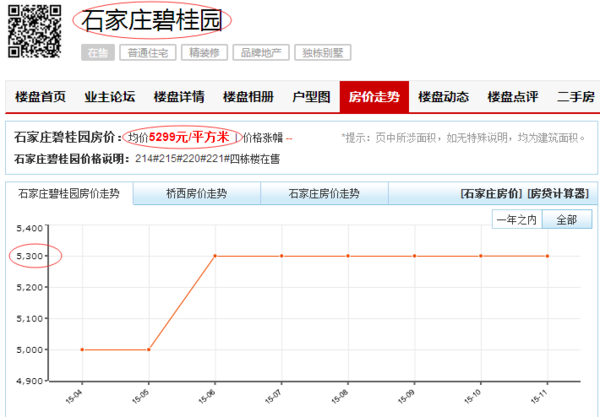Screen dimensions: 600x417
Task: Click the 5,100 y-axis label
Action: 29,318
